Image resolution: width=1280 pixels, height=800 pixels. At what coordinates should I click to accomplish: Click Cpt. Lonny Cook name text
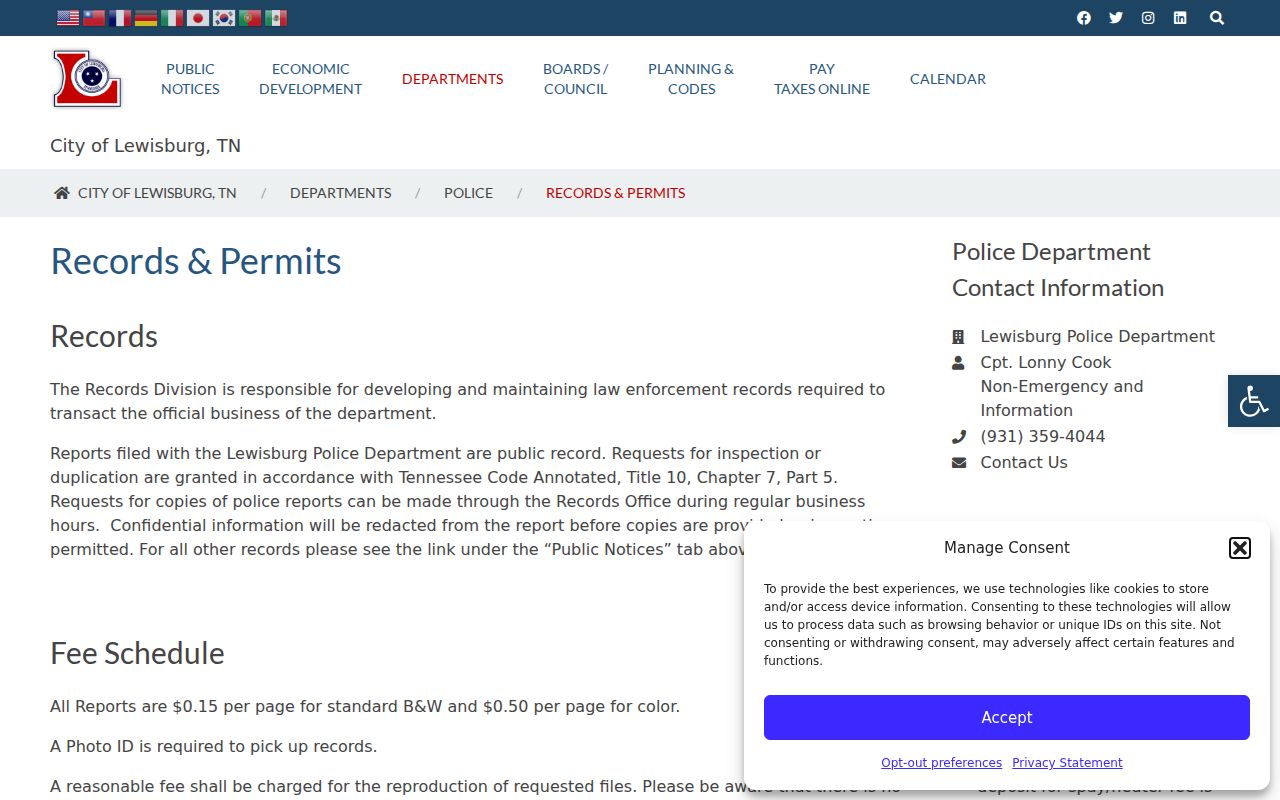coord(1046,363)
